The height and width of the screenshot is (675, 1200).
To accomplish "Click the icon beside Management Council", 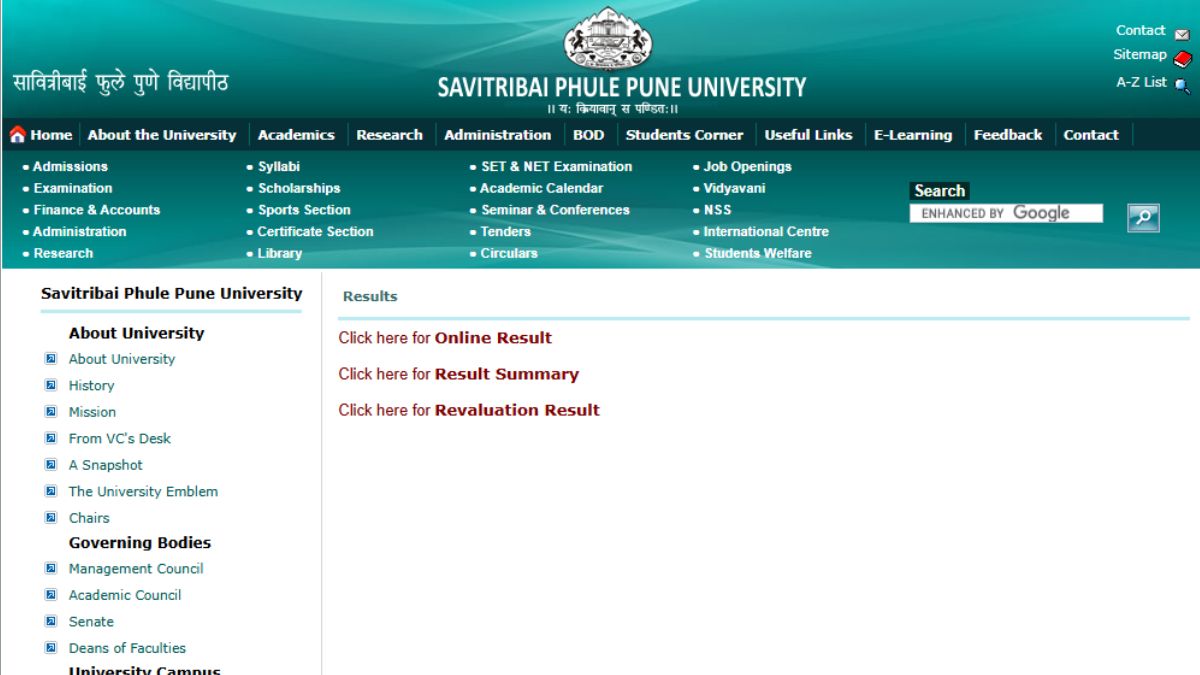I will coord(51,568).
